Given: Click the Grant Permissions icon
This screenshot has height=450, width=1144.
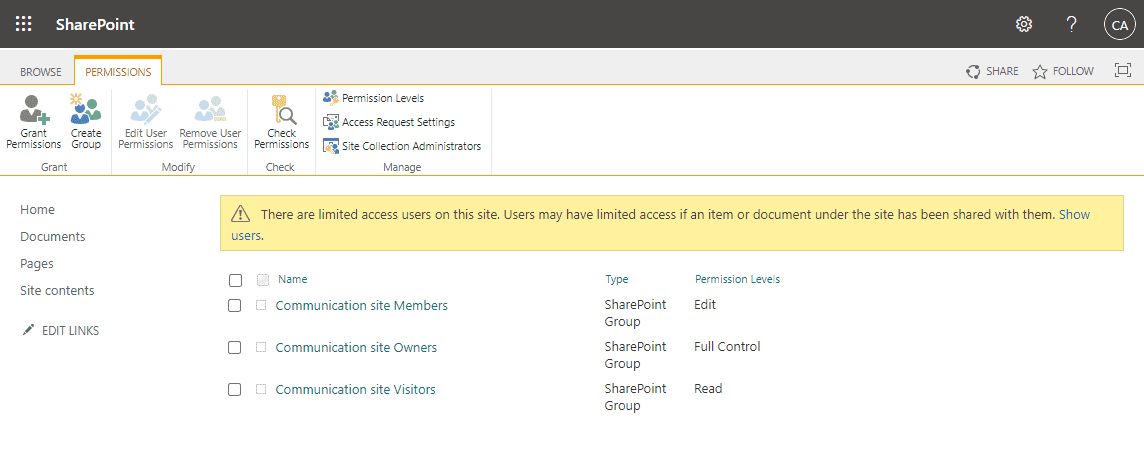Looking at the screenshot, I should (34, 109).
